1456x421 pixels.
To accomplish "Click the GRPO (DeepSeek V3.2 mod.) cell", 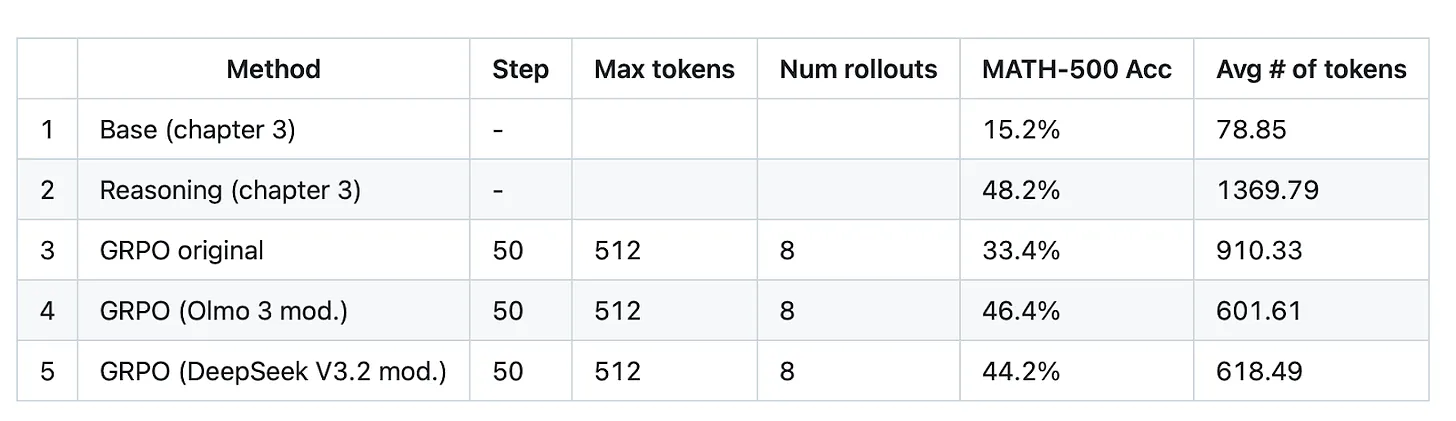I will (272, 371).
